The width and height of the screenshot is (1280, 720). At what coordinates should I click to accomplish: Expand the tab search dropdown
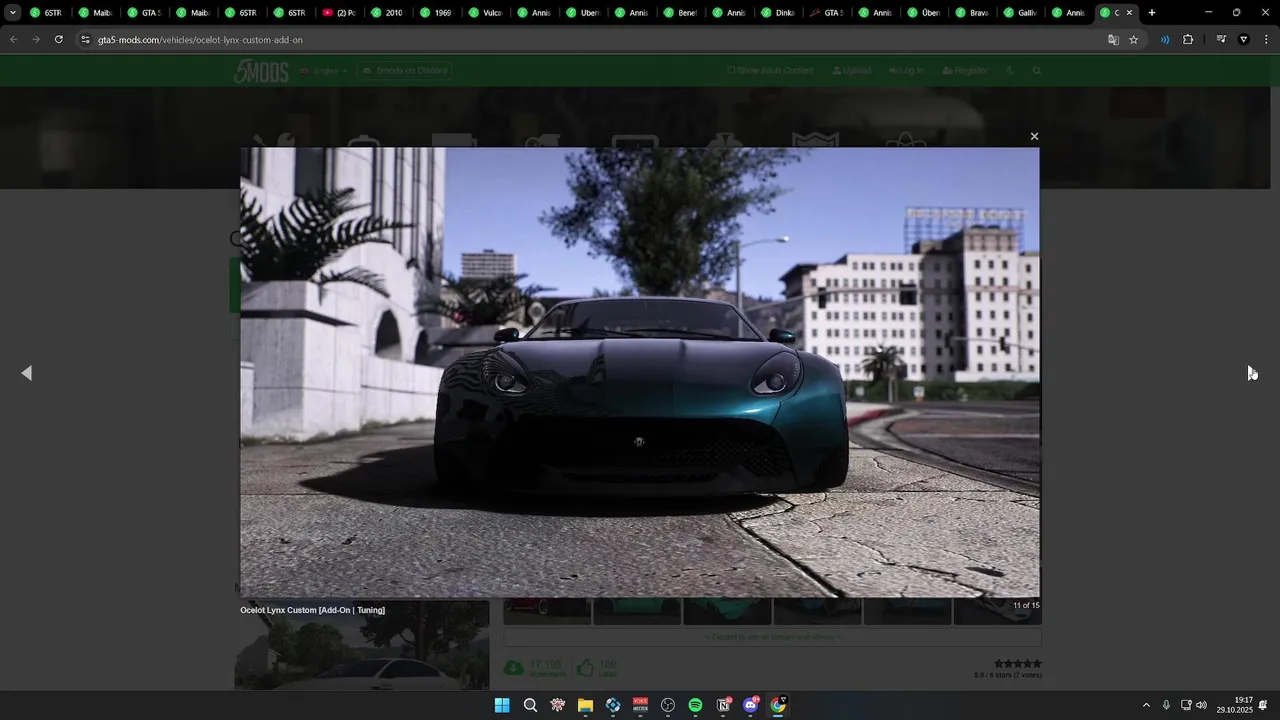pyautogui.click(x=12, y=13)
